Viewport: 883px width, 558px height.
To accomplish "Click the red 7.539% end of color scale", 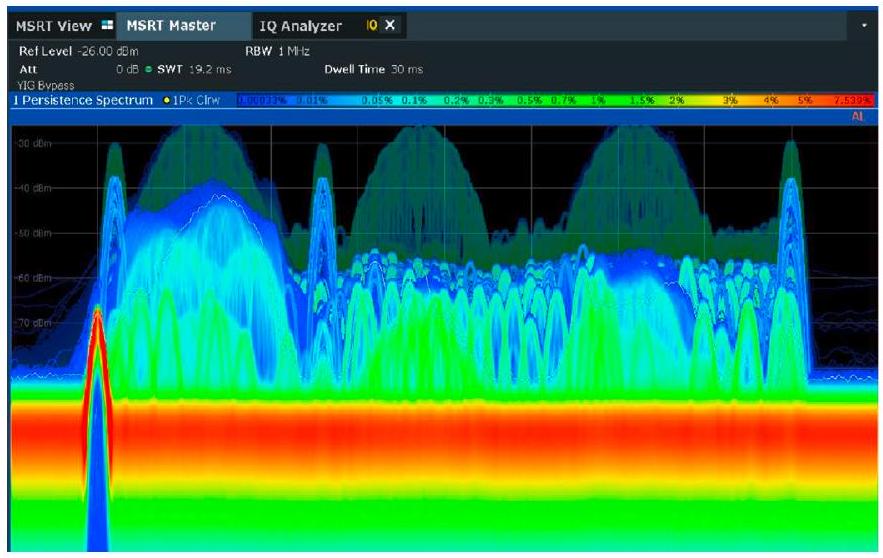I will tap(851, 101).
